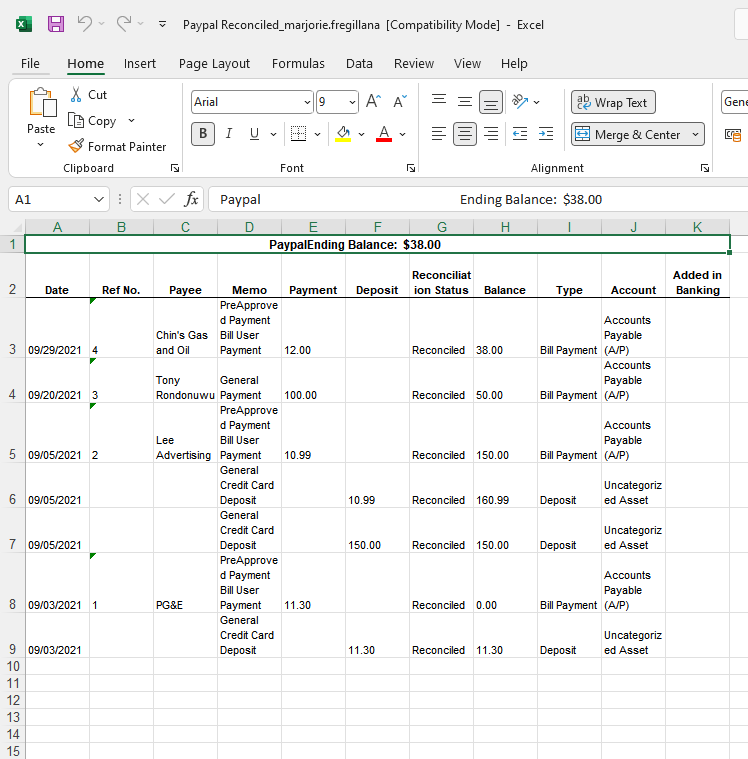Open the Formulas tab
Viewport: 748px width, 759px height.
pos(298,63)
